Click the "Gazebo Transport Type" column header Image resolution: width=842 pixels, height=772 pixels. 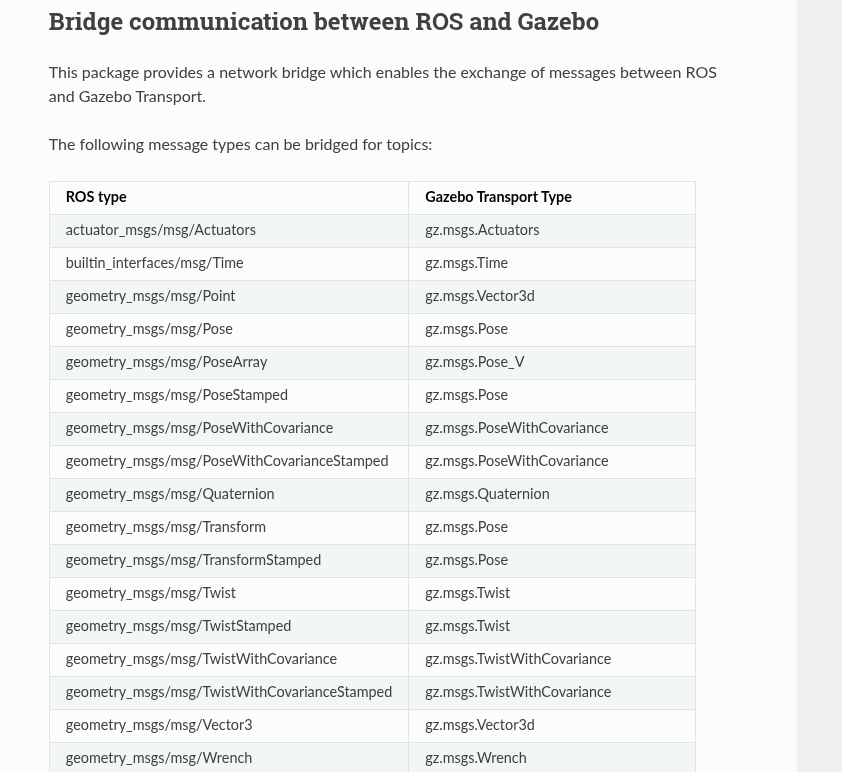coord(498,197)
